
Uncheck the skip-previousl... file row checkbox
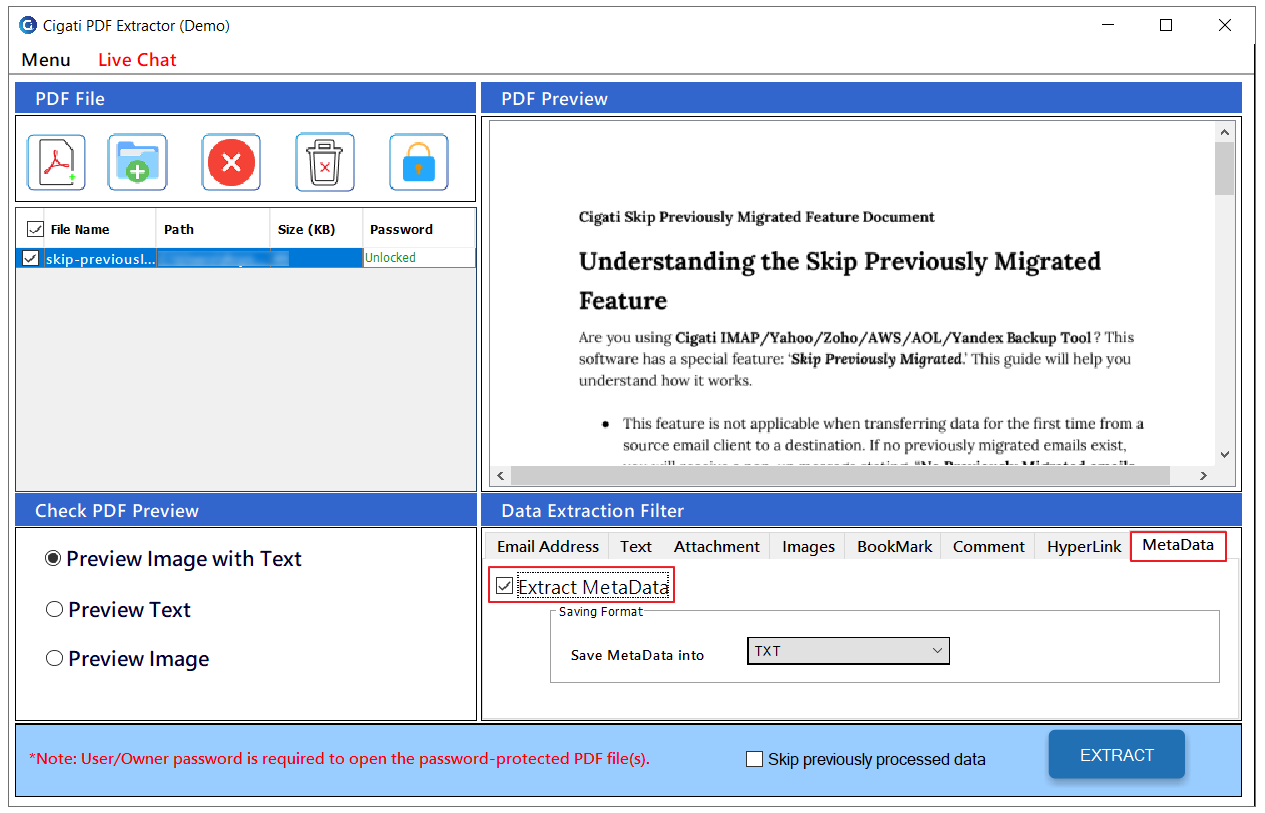coord(31,258)
